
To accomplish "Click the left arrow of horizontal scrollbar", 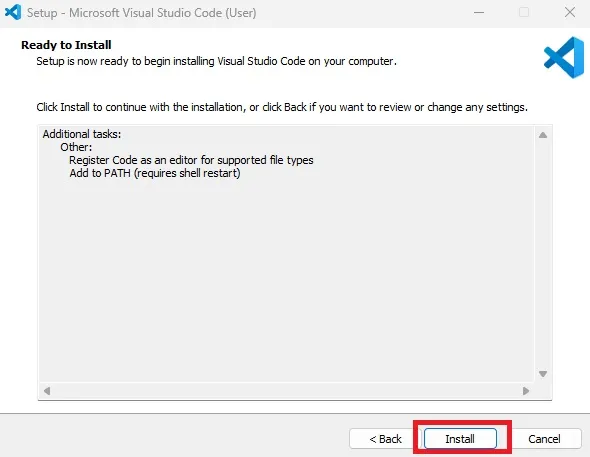I will [47, 391].
